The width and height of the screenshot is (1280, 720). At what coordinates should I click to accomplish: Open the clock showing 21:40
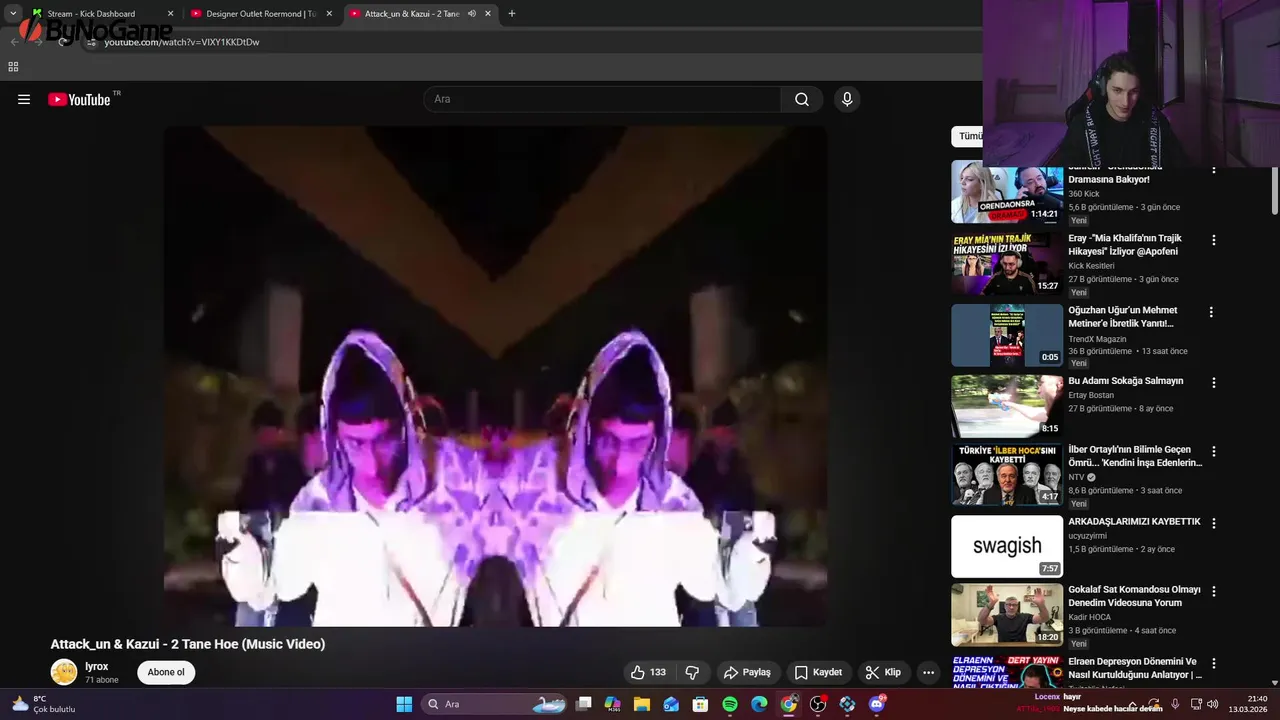pos(1250,704)
